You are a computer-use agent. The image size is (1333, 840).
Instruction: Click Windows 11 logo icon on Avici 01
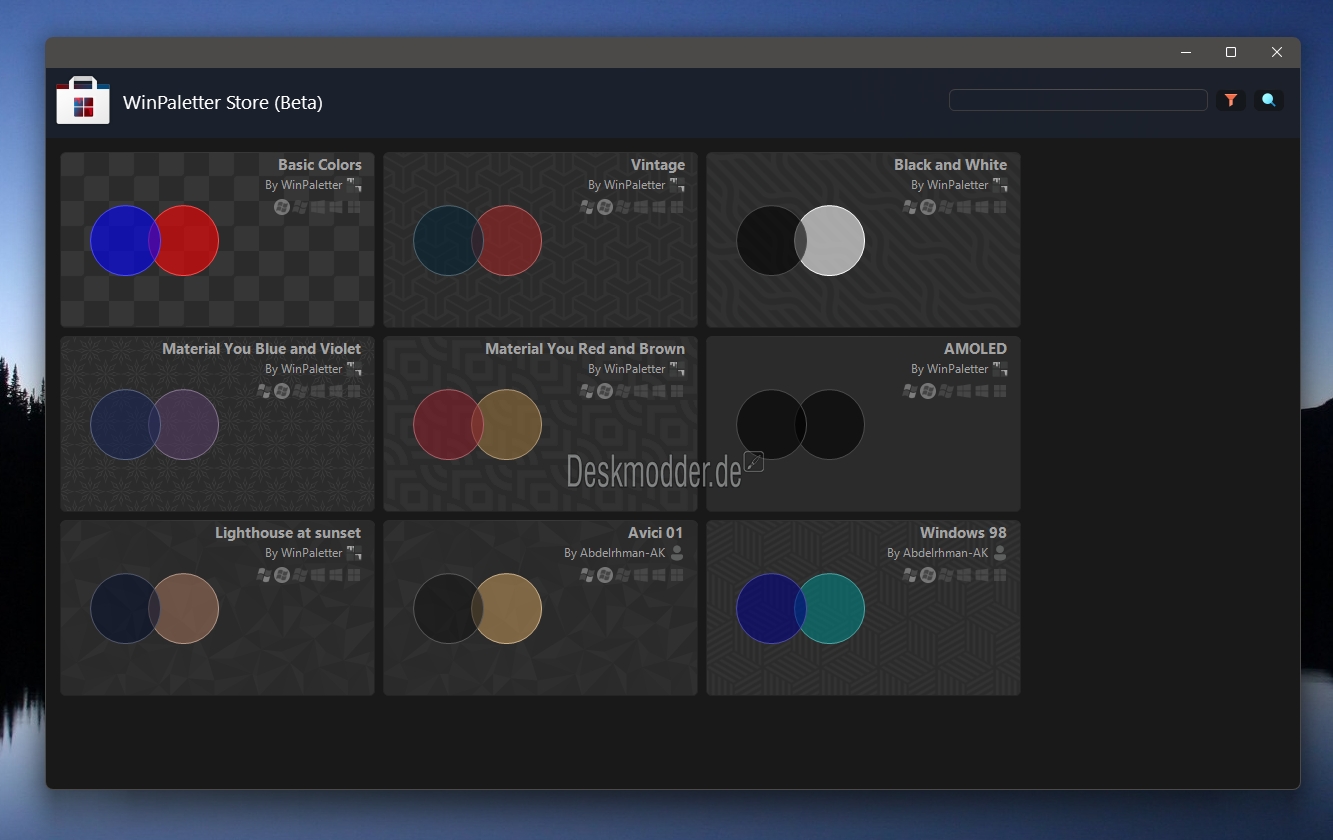coord(677,575)
